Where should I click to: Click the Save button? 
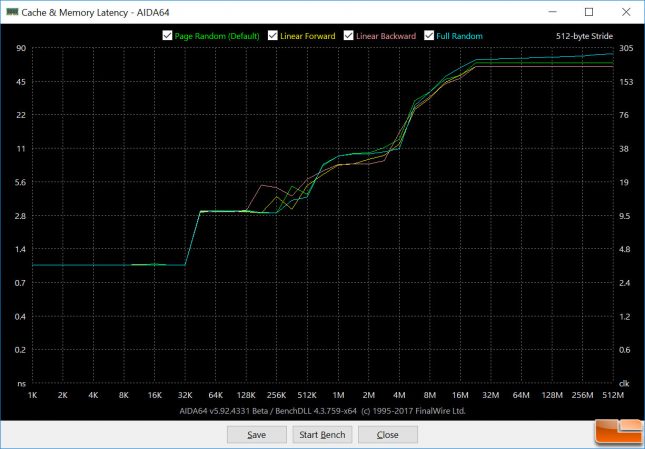(257, 435)
